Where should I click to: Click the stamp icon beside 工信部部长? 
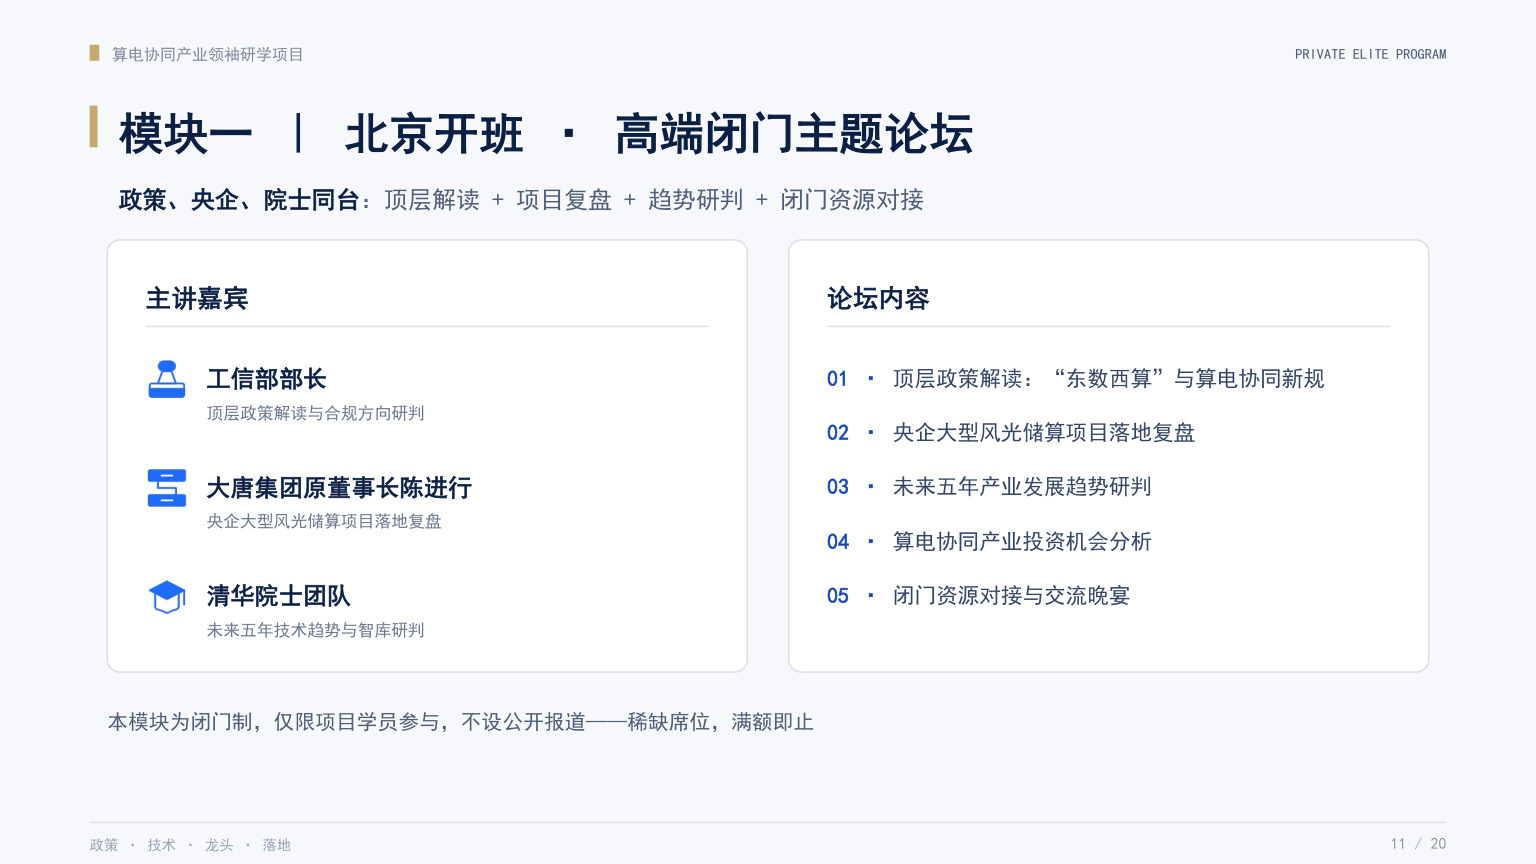[x=167, y=379]
